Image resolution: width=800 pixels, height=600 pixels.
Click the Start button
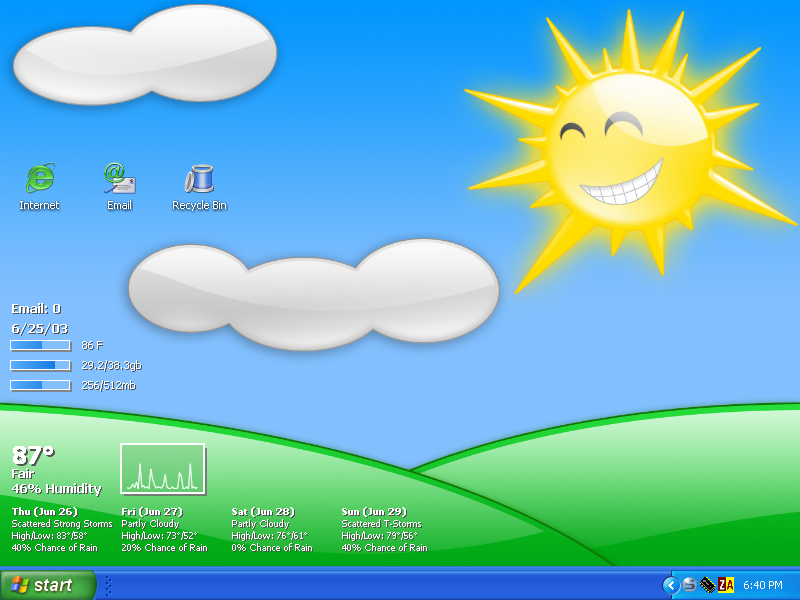point(47,585)
